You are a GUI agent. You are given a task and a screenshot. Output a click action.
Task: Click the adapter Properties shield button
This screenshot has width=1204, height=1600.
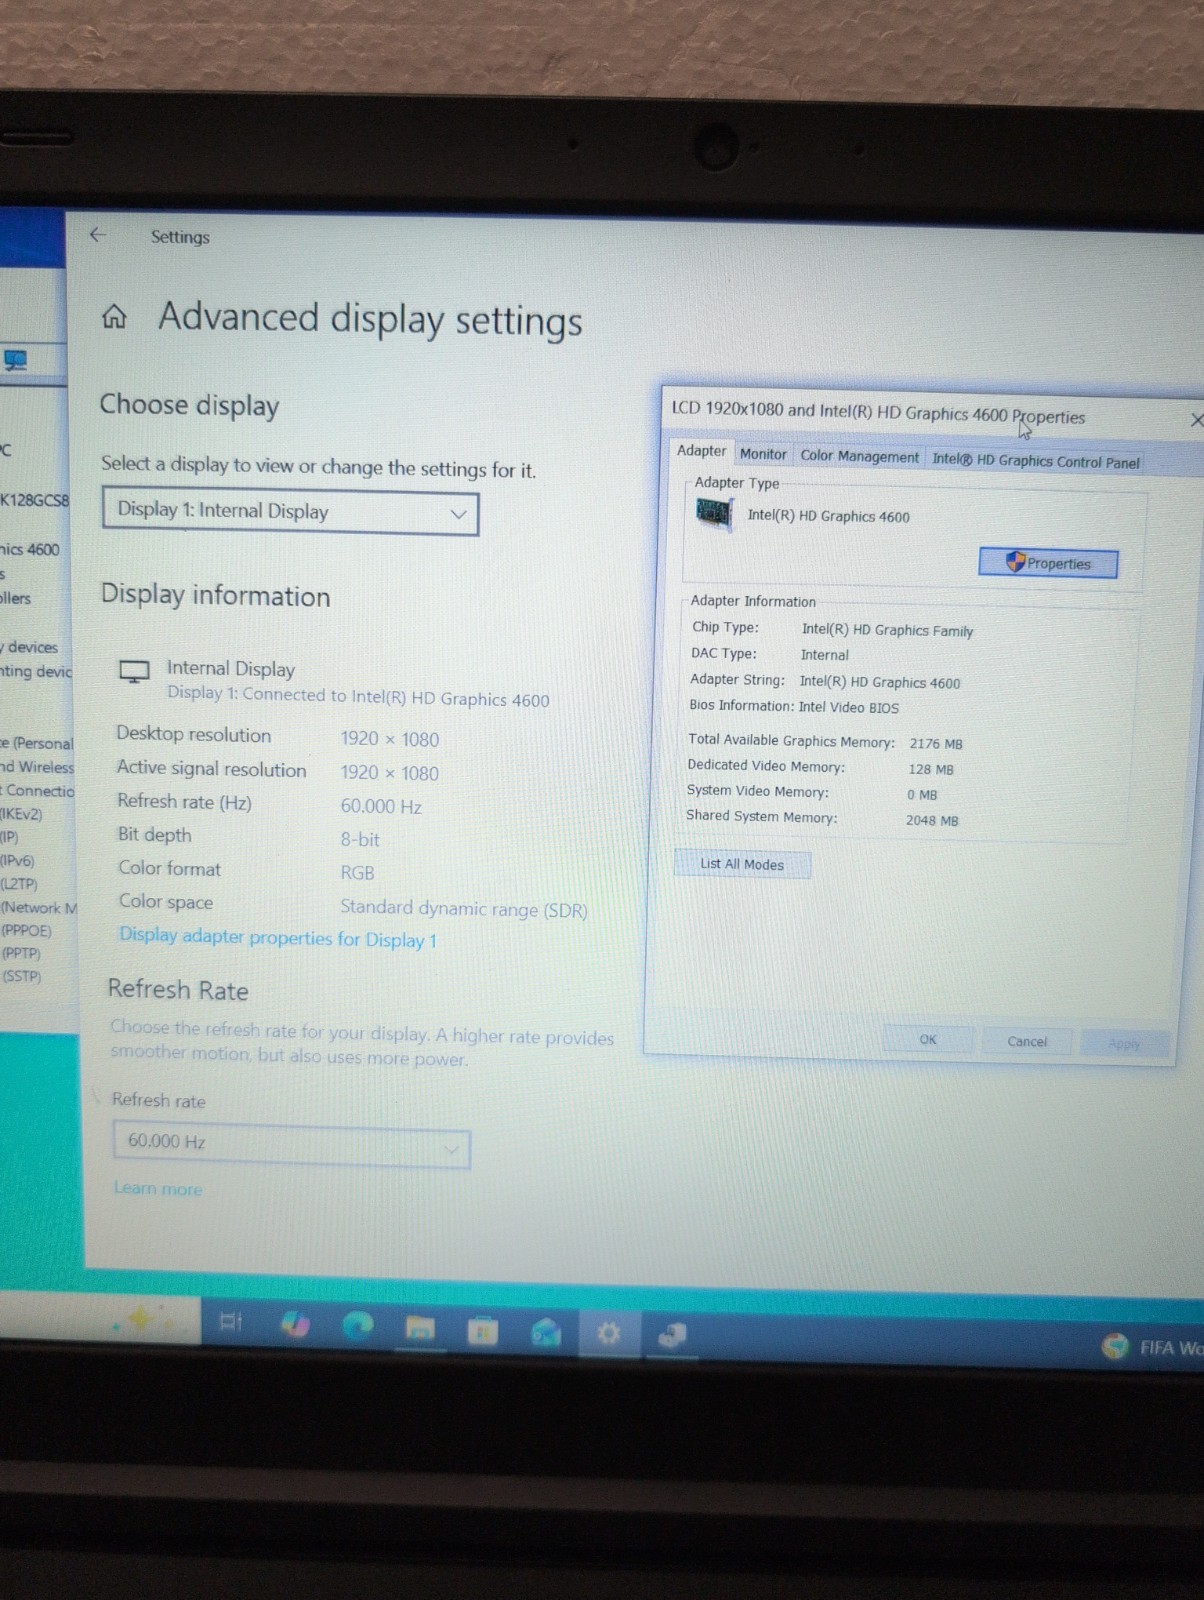[x=1048, y=563]
